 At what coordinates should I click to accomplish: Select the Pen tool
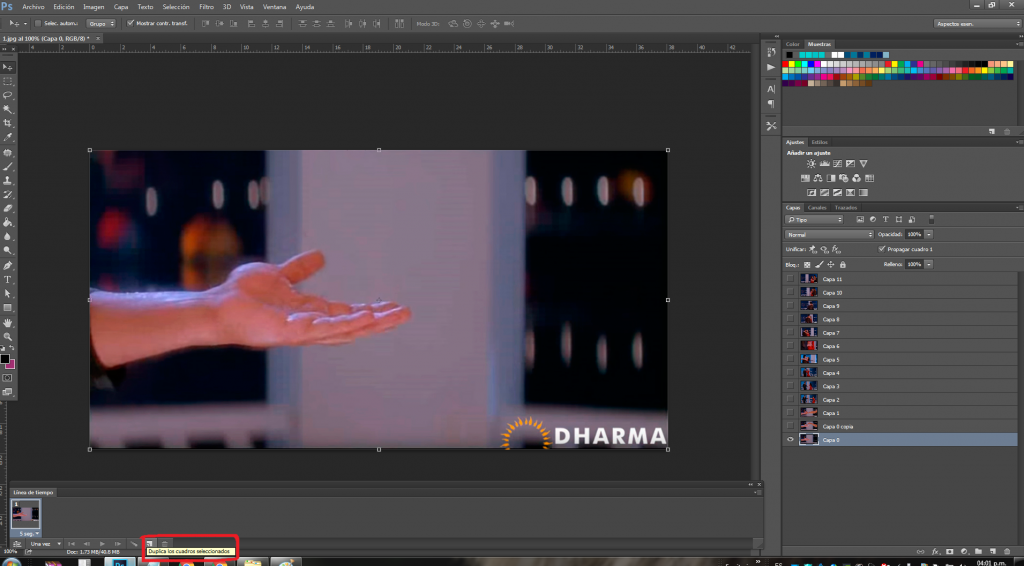pyautogui.click(x=8, y=265)
